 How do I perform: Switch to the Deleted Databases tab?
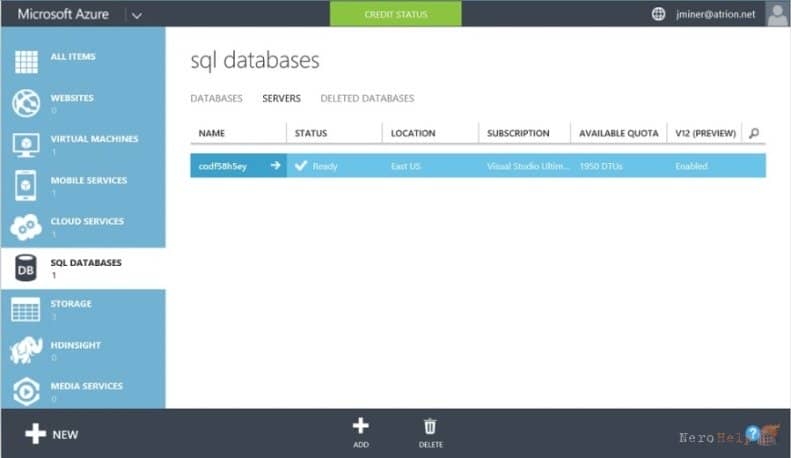(367, 98)
